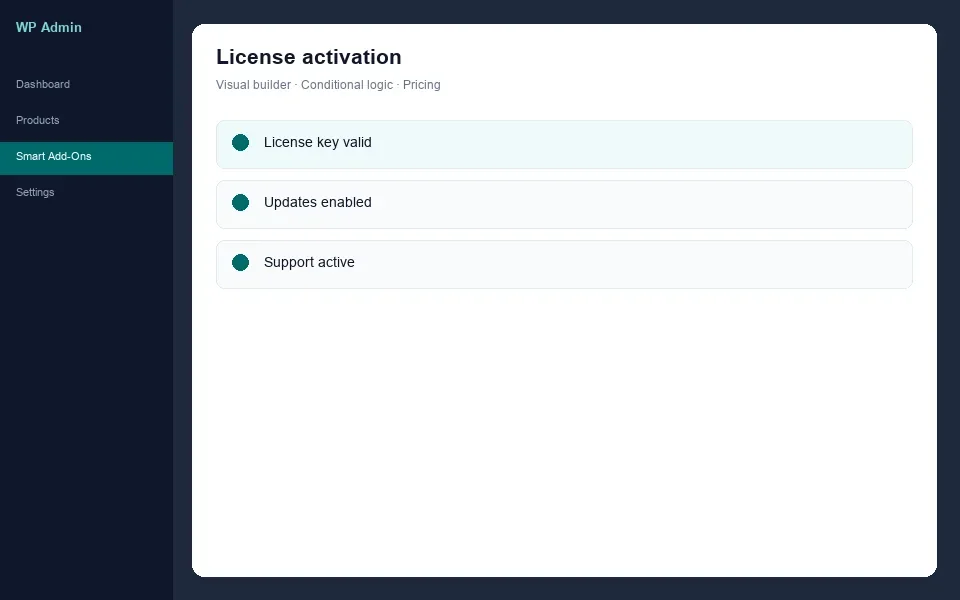This screenshot has height=600, width=960.
Task: Click the License activation heading
Action: 309,57
